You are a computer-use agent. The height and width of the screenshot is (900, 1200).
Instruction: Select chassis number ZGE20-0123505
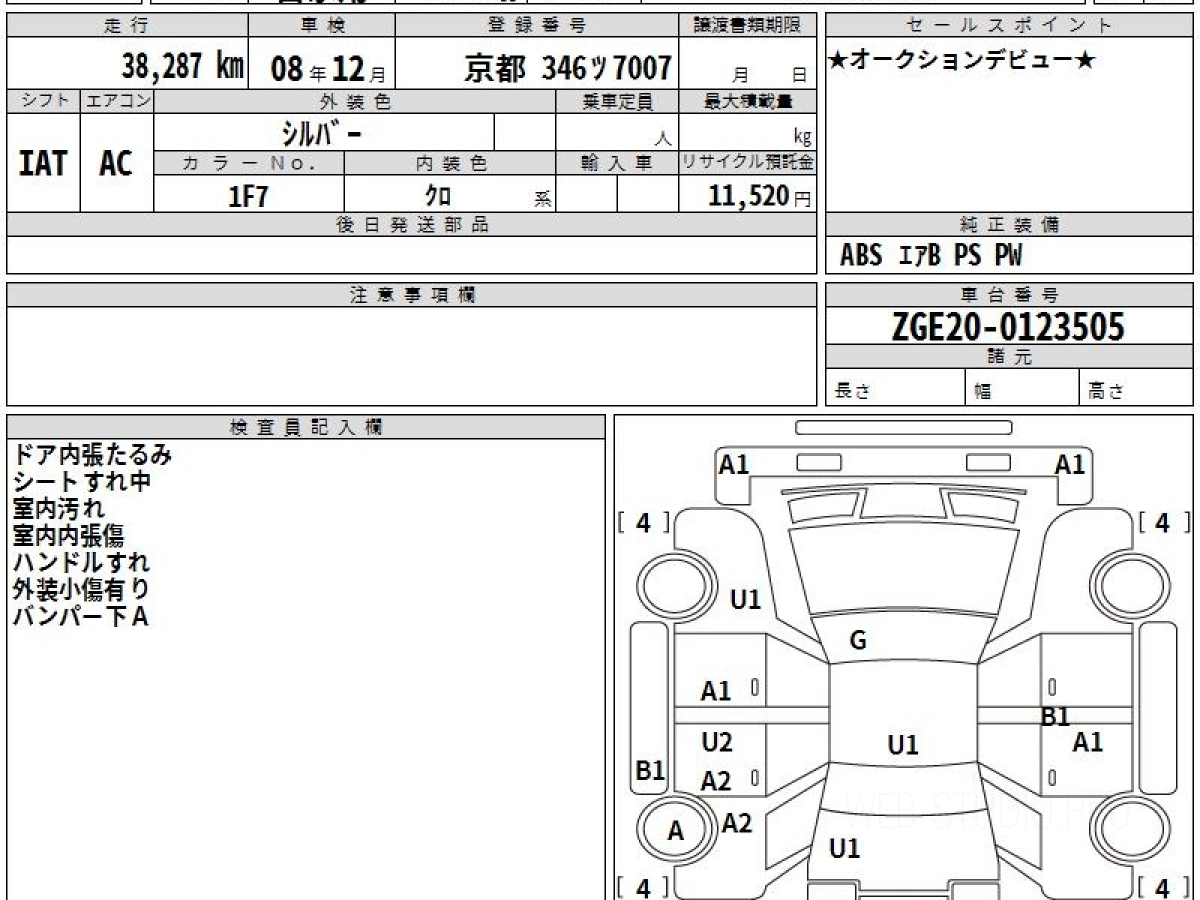click(x=1008, y=326)
